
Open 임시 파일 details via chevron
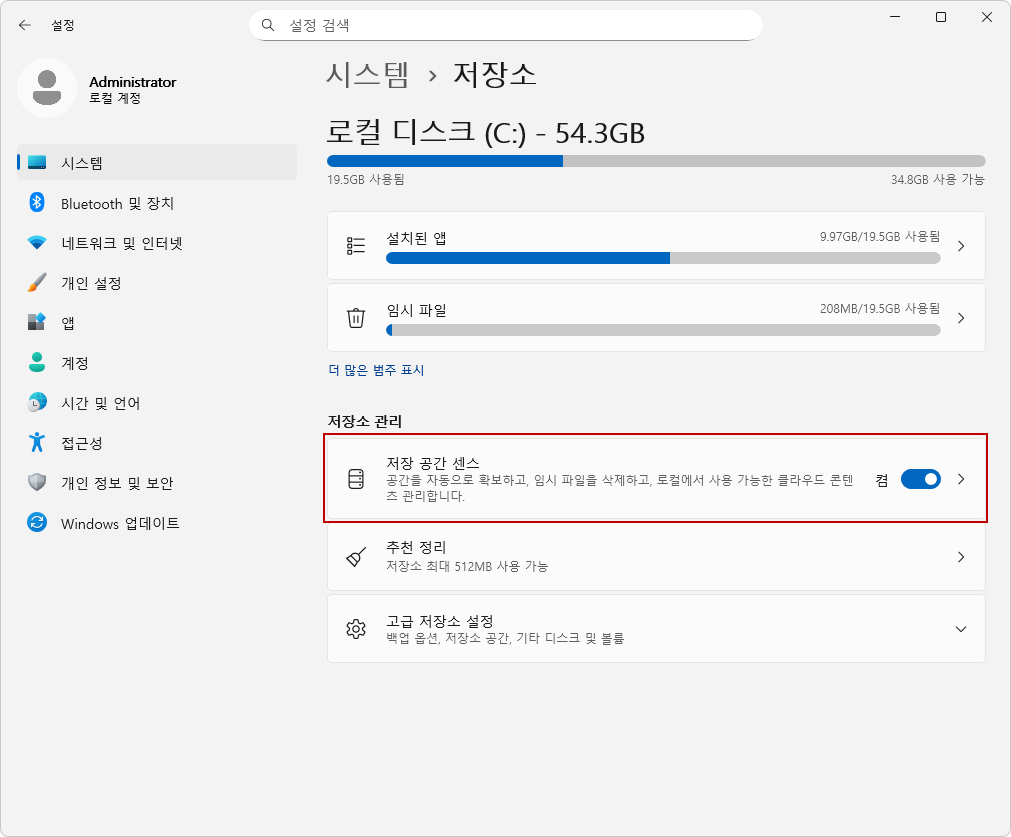click(961, 318)
